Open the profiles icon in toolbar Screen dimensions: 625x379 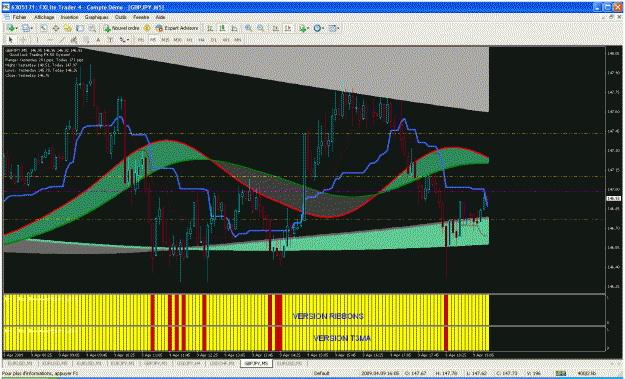[26, 28]
